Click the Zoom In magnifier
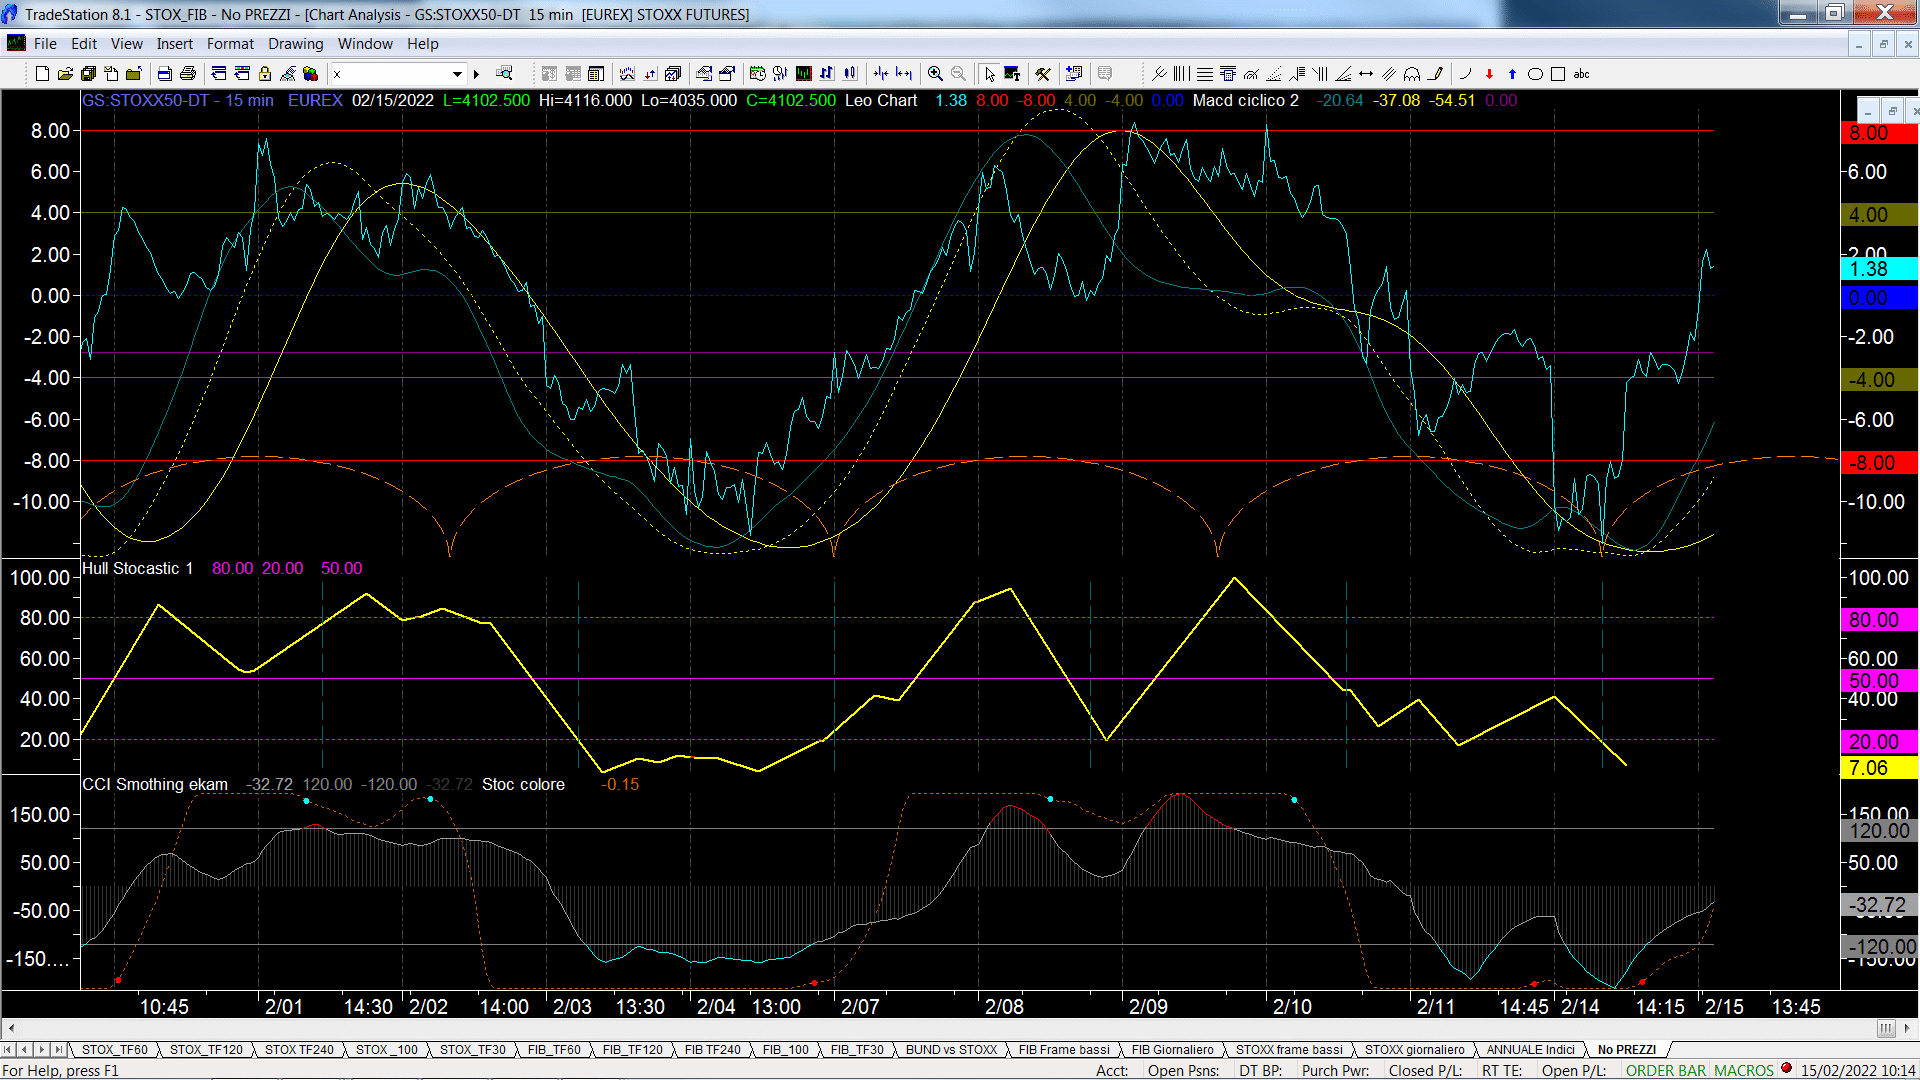 [x=935, y=74]
